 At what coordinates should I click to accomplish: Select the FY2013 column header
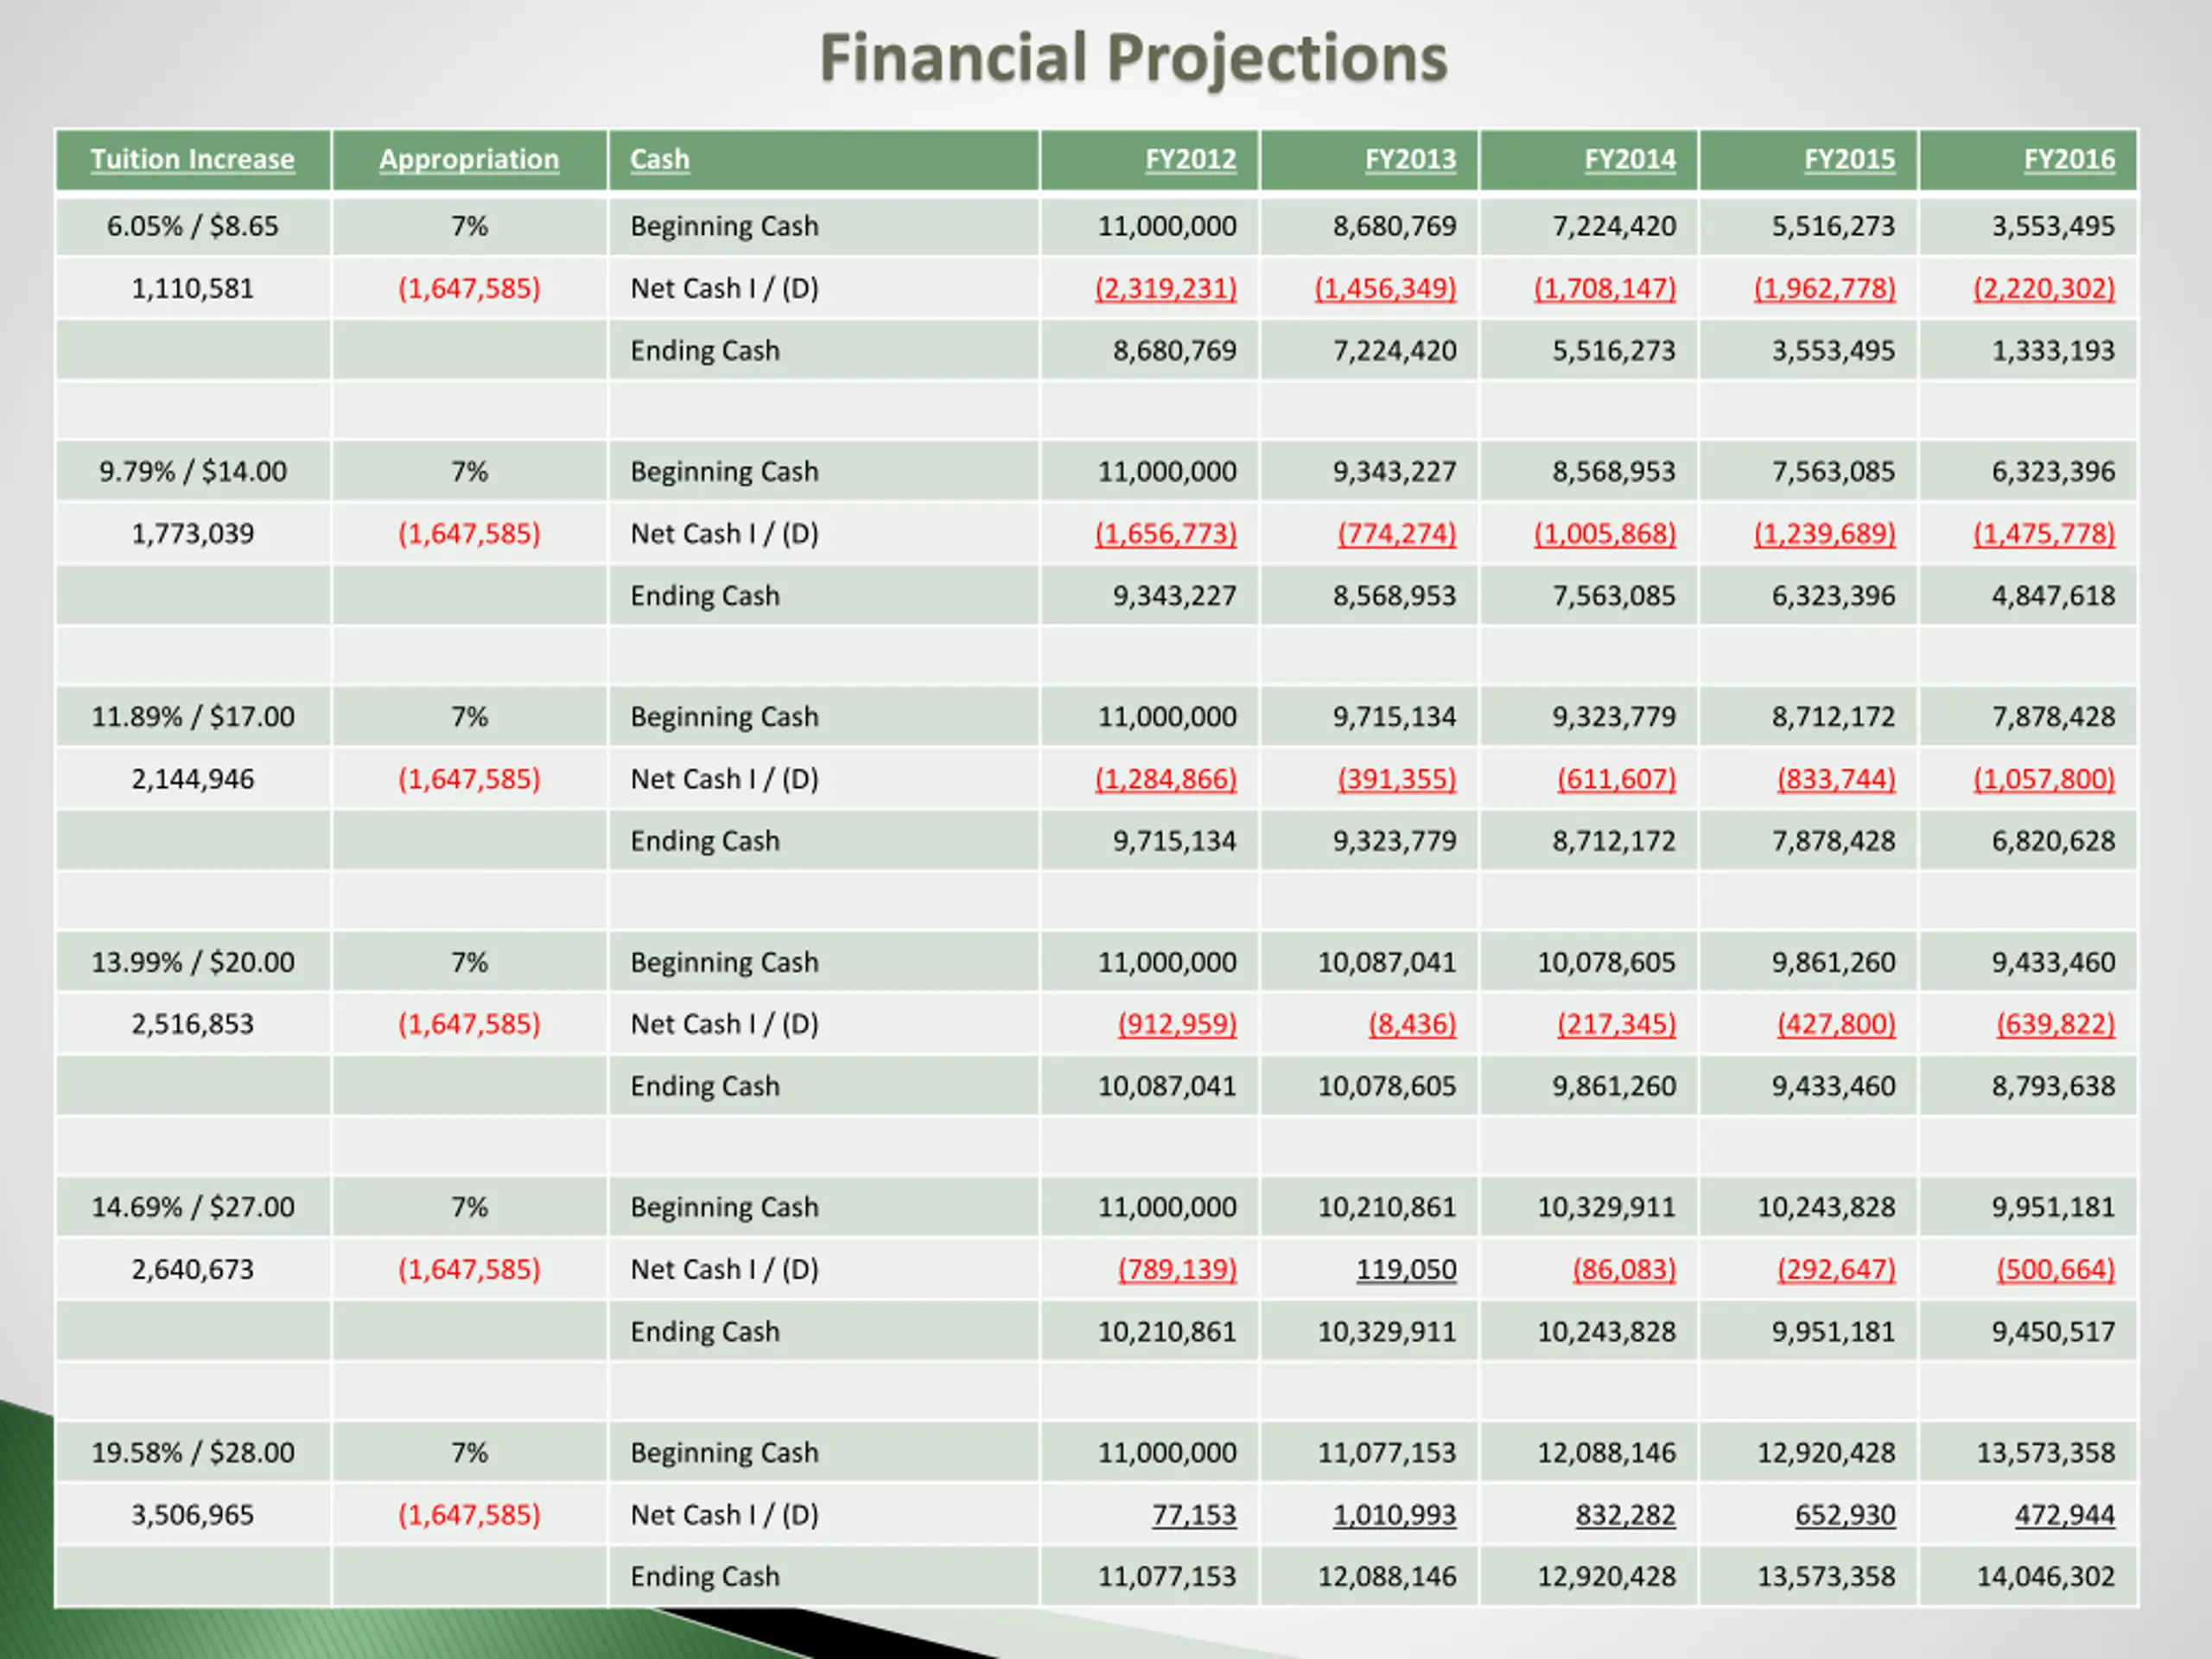tap(1410, 160)
